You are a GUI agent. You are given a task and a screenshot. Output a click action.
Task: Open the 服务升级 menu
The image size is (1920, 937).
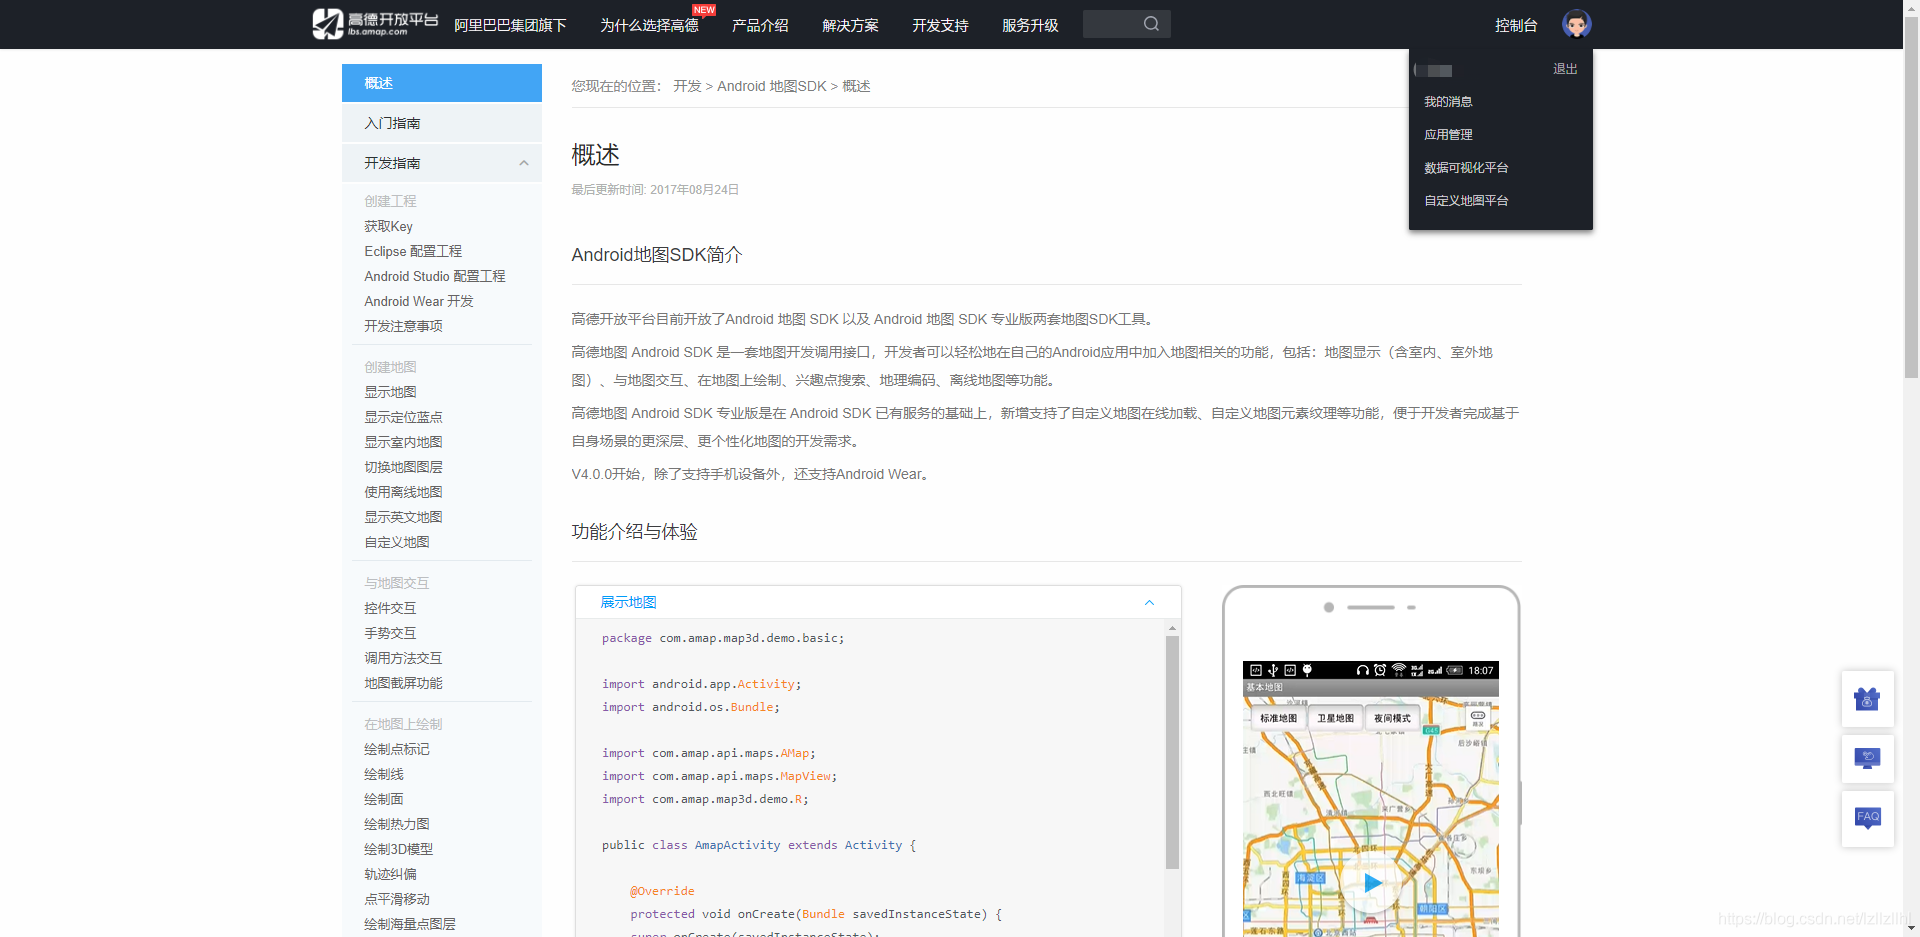point(1030,25)
